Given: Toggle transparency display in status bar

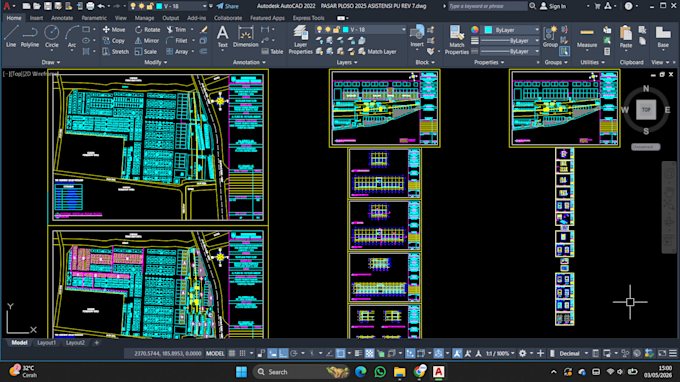Looking at the screenshot, I should (x=369, y=353).
